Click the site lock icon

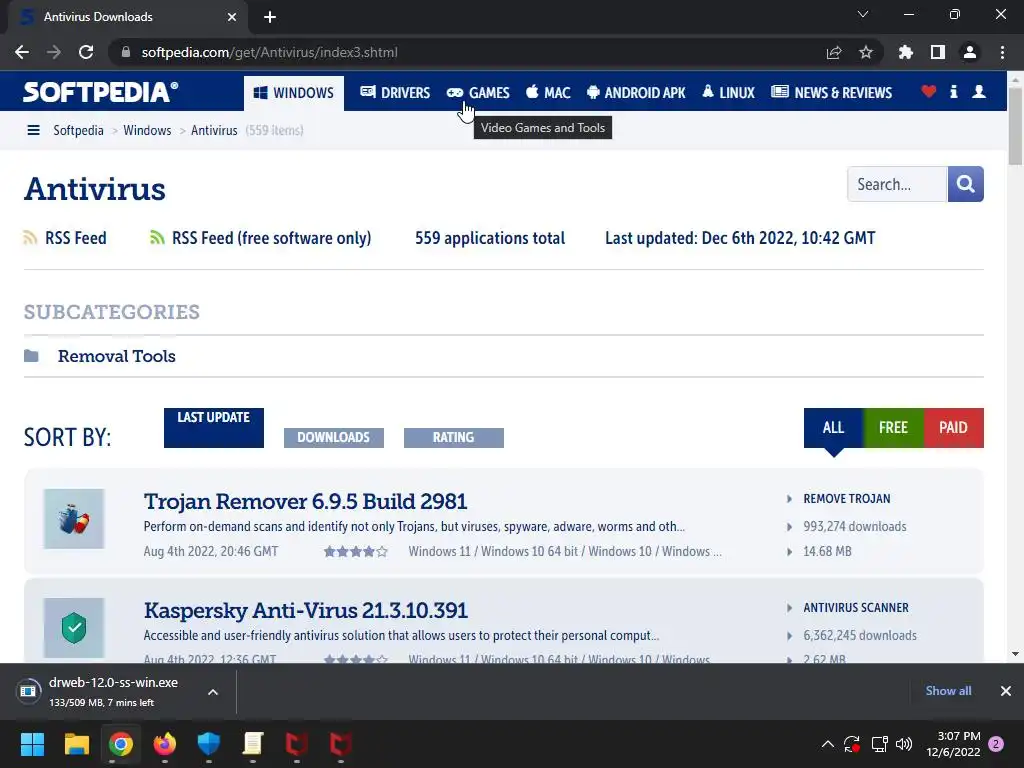pyautogui.click(x=126, y=52)
